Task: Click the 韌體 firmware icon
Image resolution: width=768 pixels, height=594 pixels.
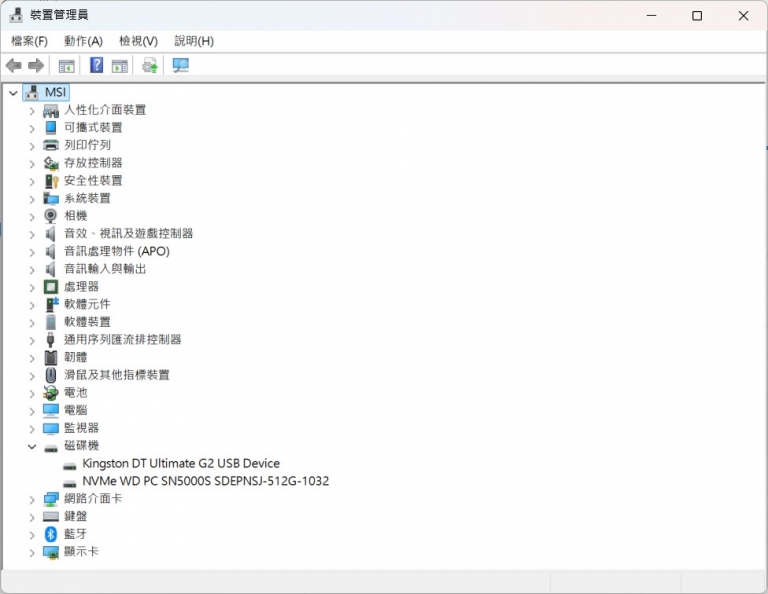Action: point(51,357)
